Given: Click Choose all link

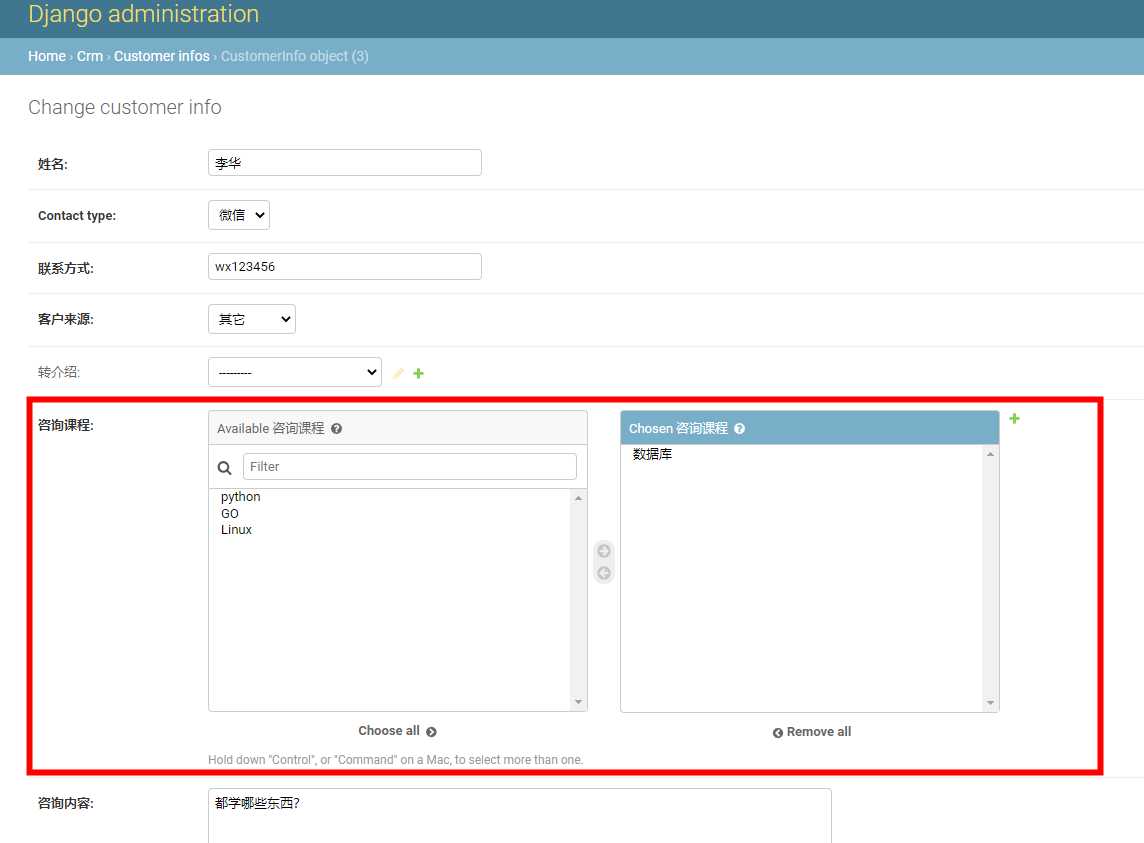Looking at the screenshot, I should coord(397,731).
